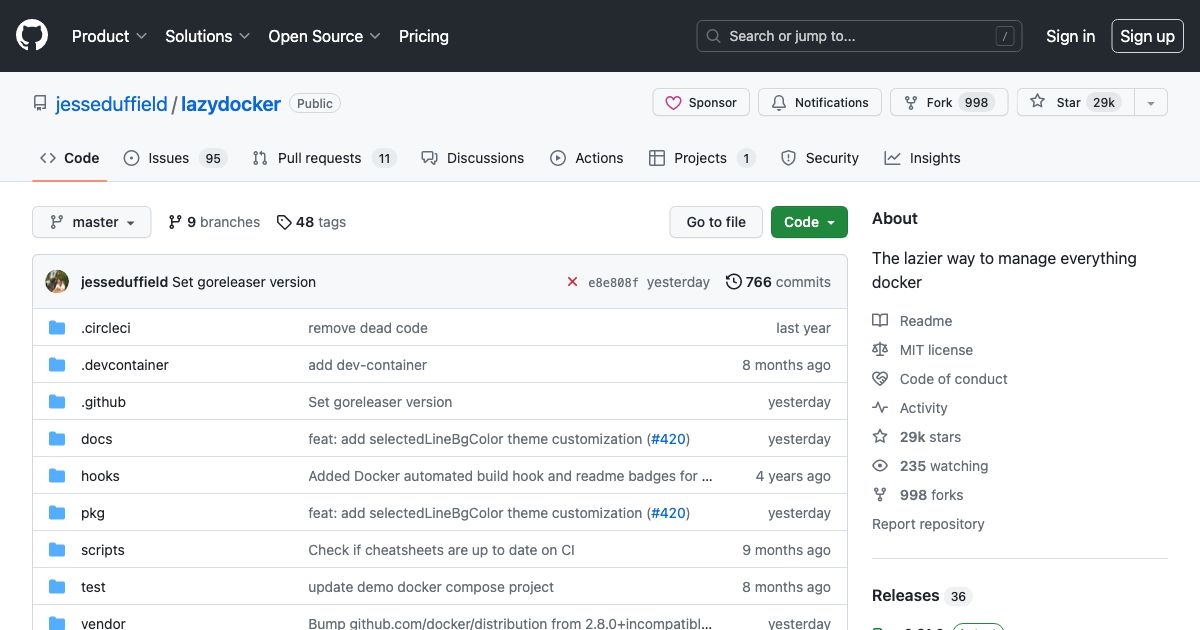The width and height of the screenshot is (1200, 630).
Task: Click the MIT license scales icon
Action: pyautogui.click(x=880, y=349)
